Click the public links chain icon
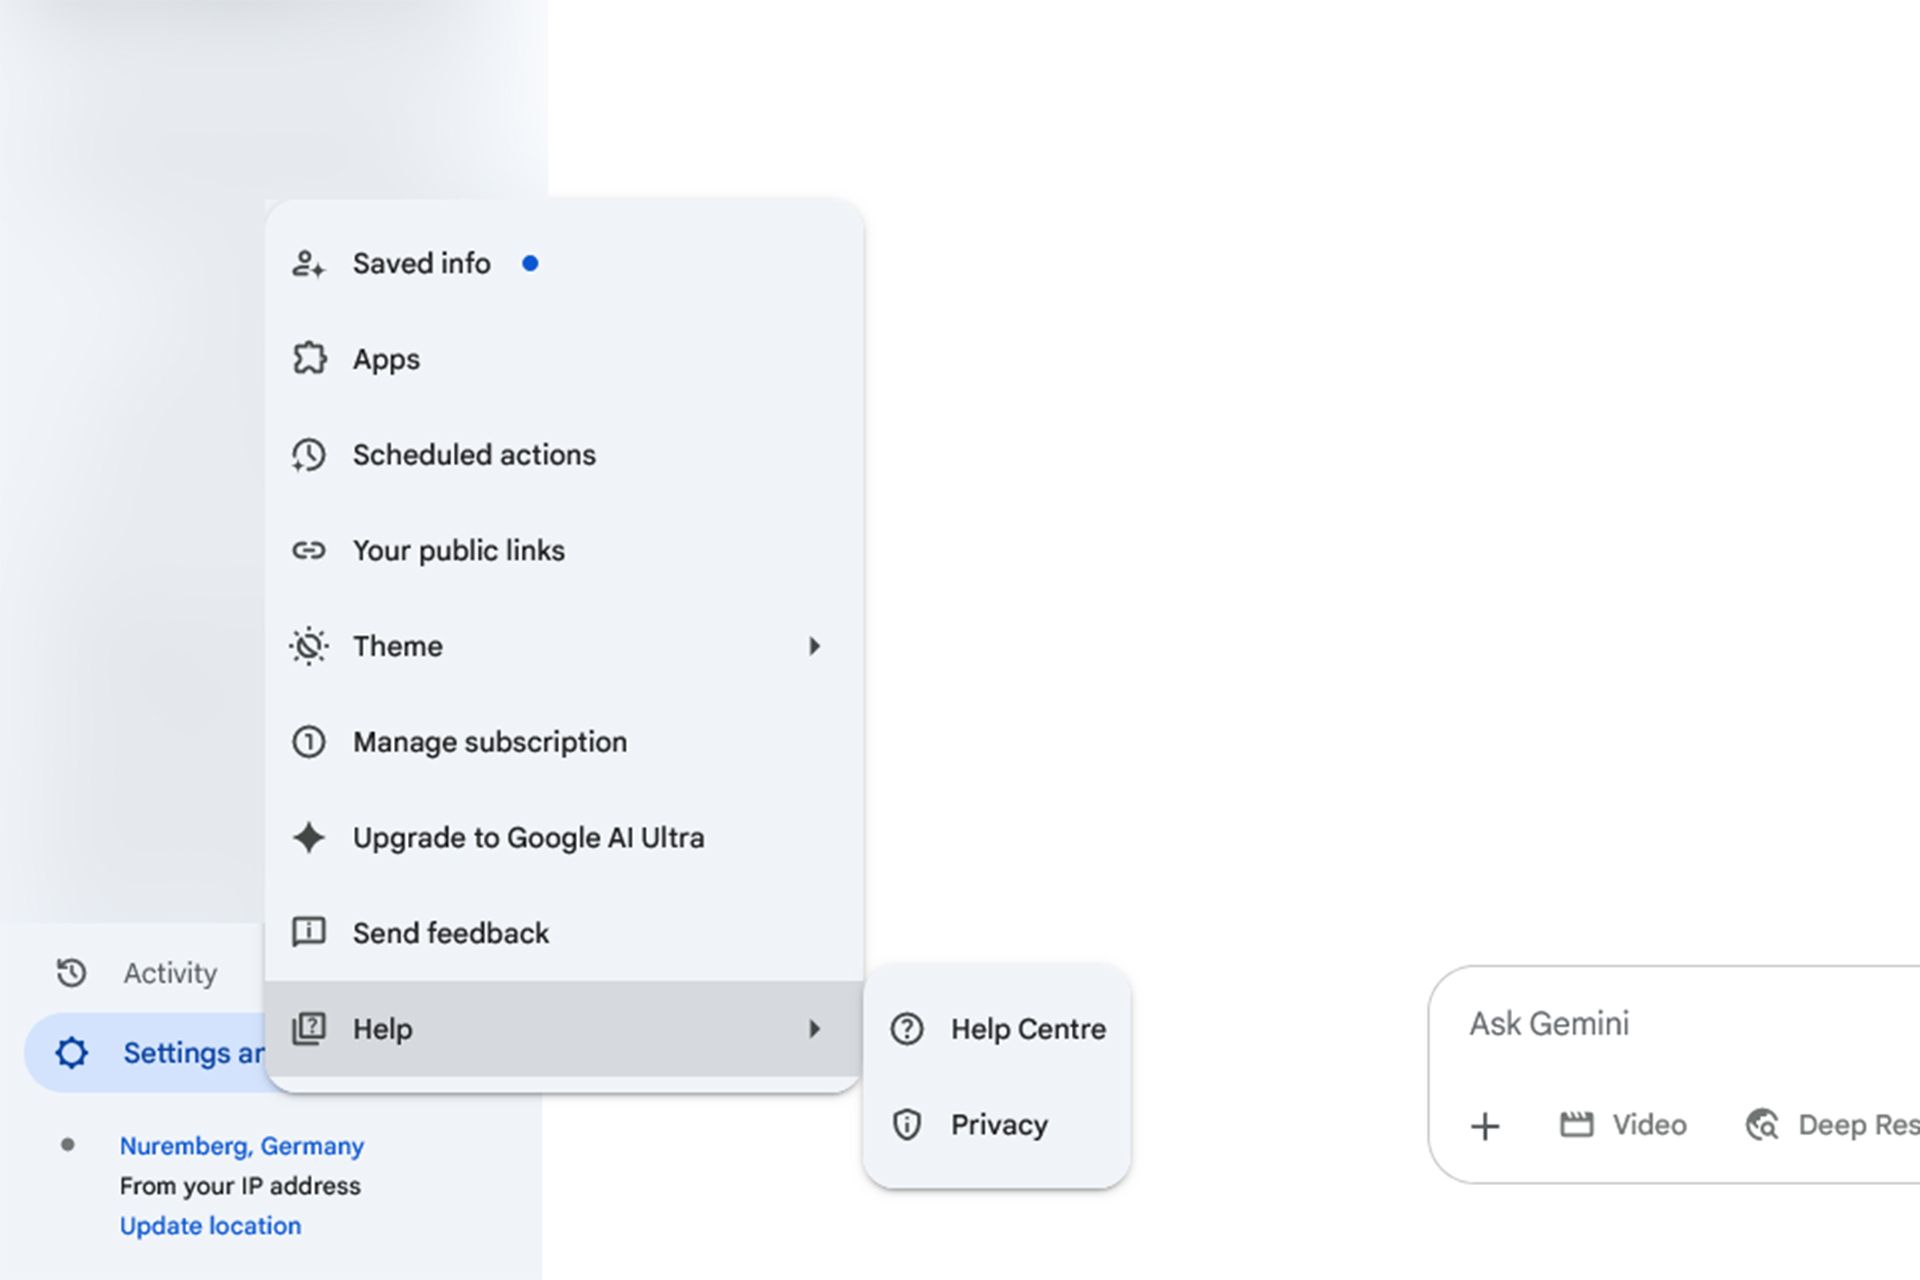Viewport: 1920px width, 1280px height. [x=308, y=551]
